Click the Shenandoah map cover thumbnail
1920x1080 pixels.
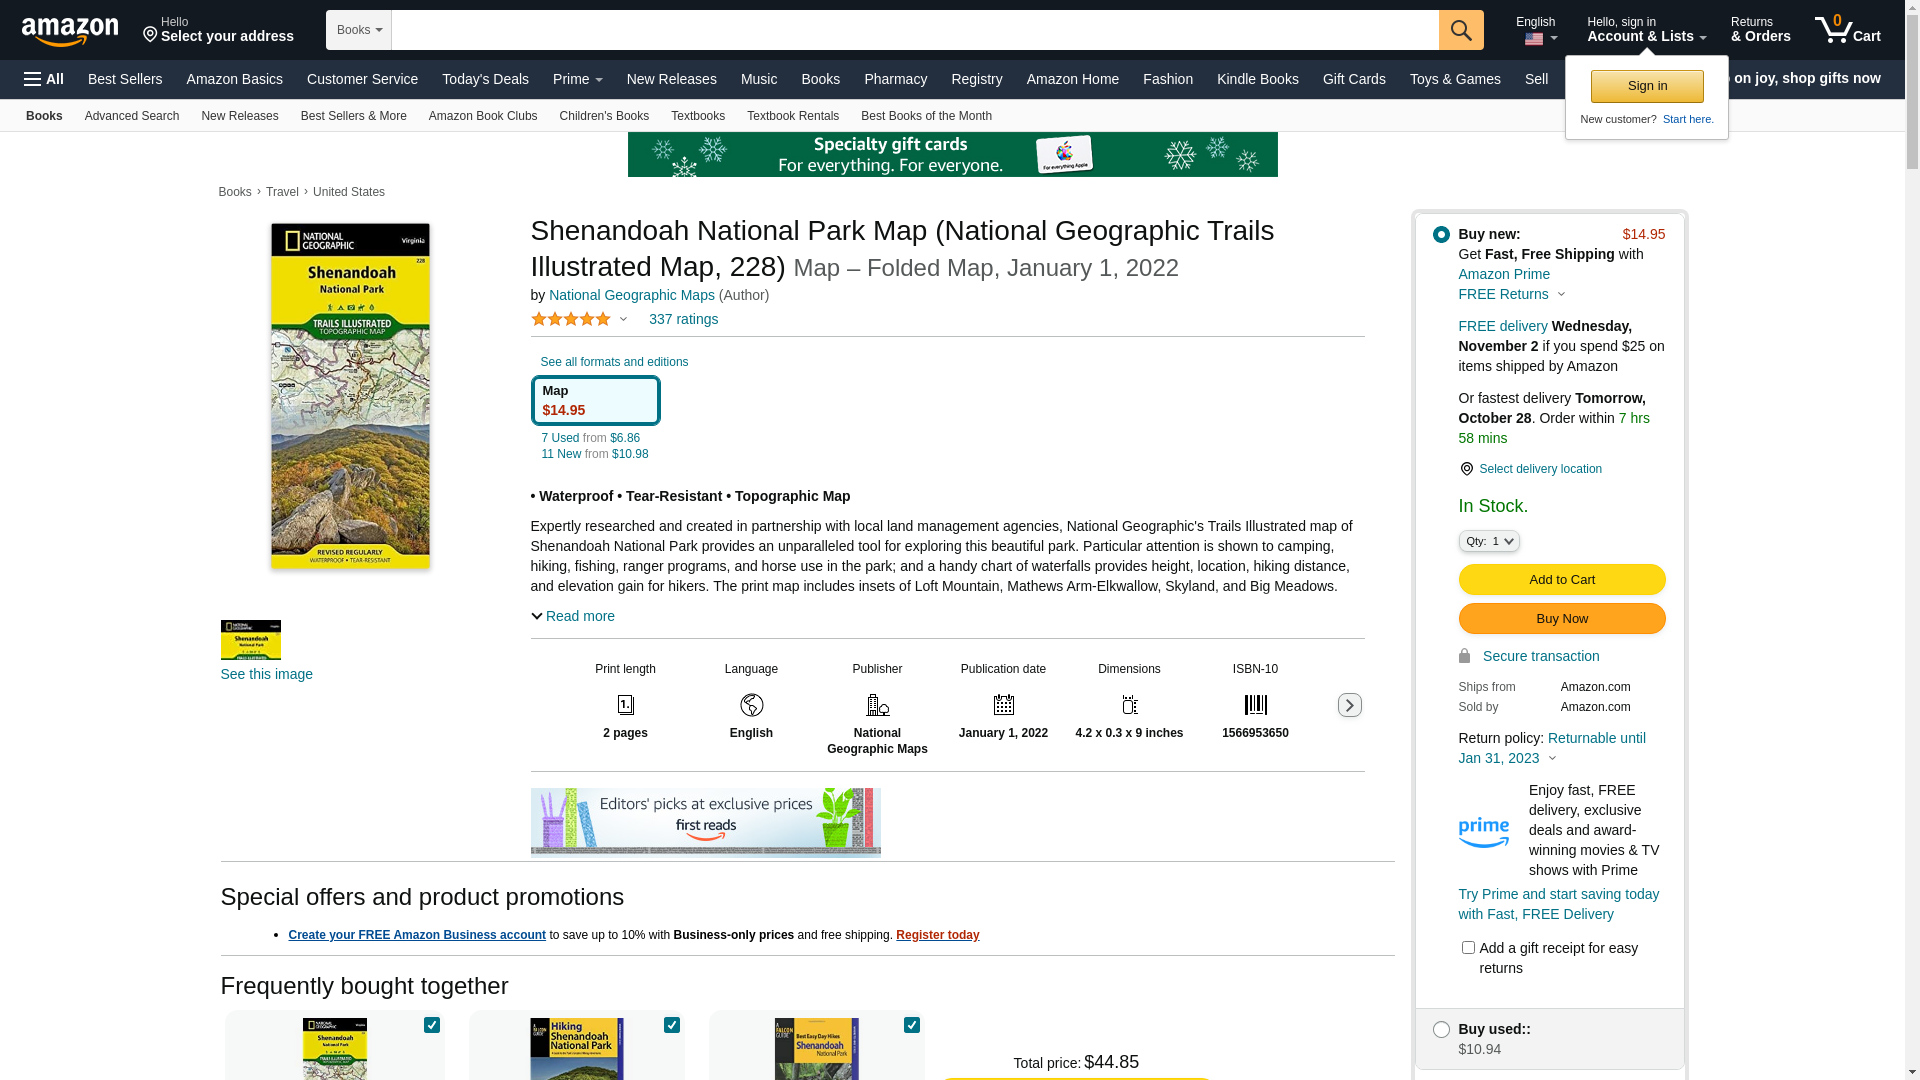(x=250, y=640)
